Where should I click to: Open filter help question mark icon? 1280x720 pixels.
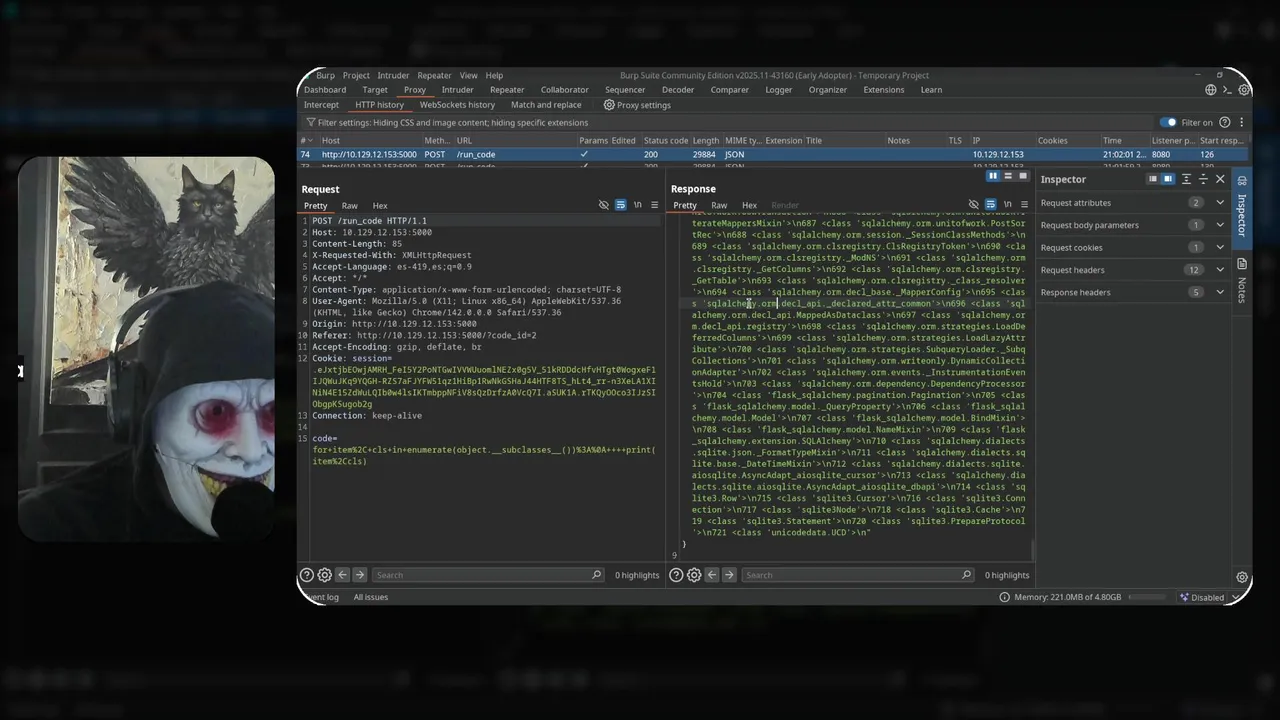pos(1225,122)
